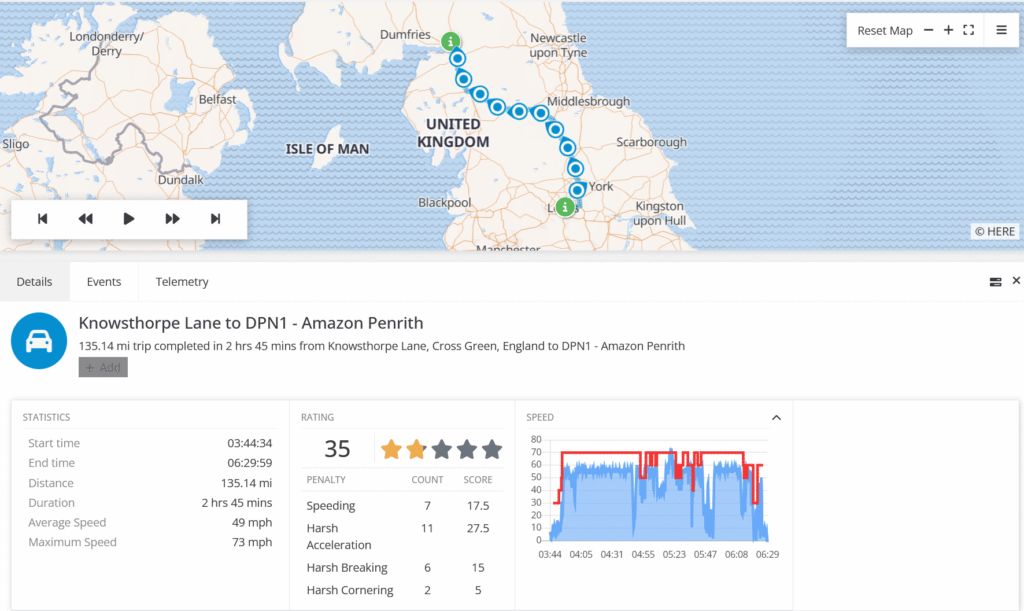Close the trip details panel
This screenshot has height=611, width=1024.
(x=1016, y=281)
